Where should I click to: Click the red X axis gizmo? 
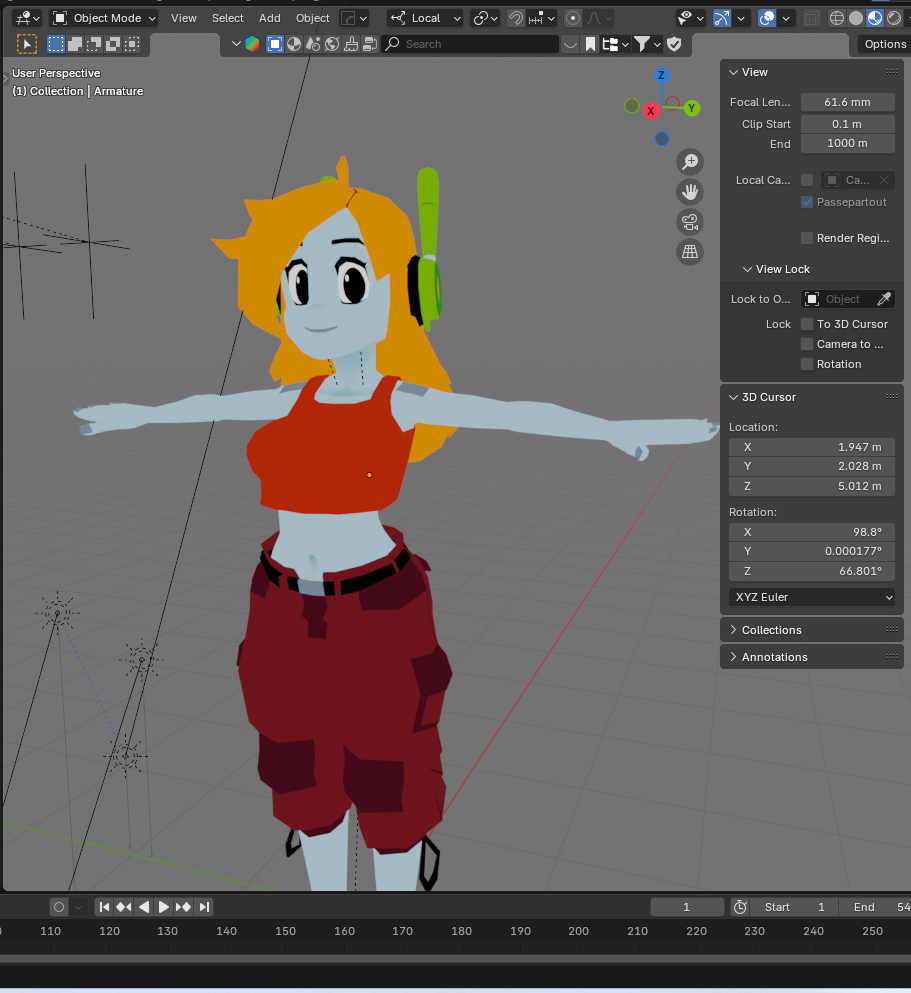point(650,111)
